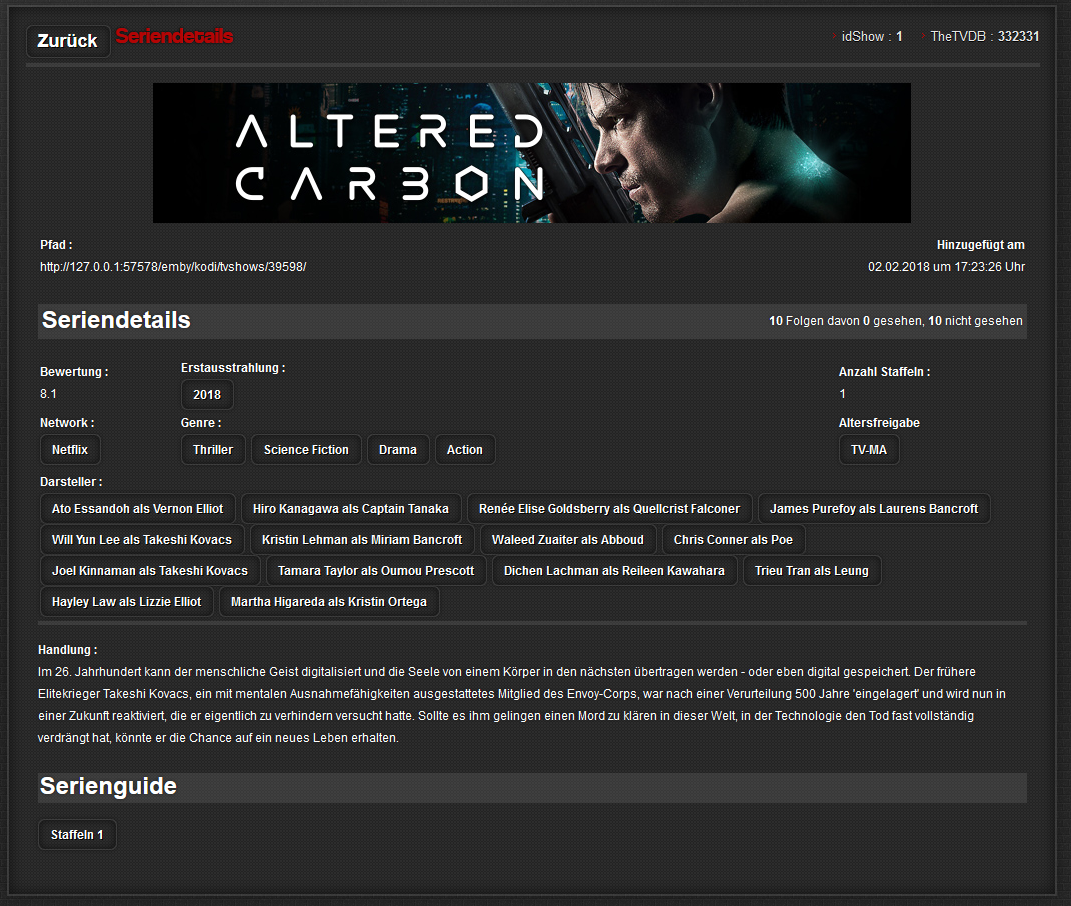
Task: Open Trieu Tran als Leung
Action: click(811, 571)
